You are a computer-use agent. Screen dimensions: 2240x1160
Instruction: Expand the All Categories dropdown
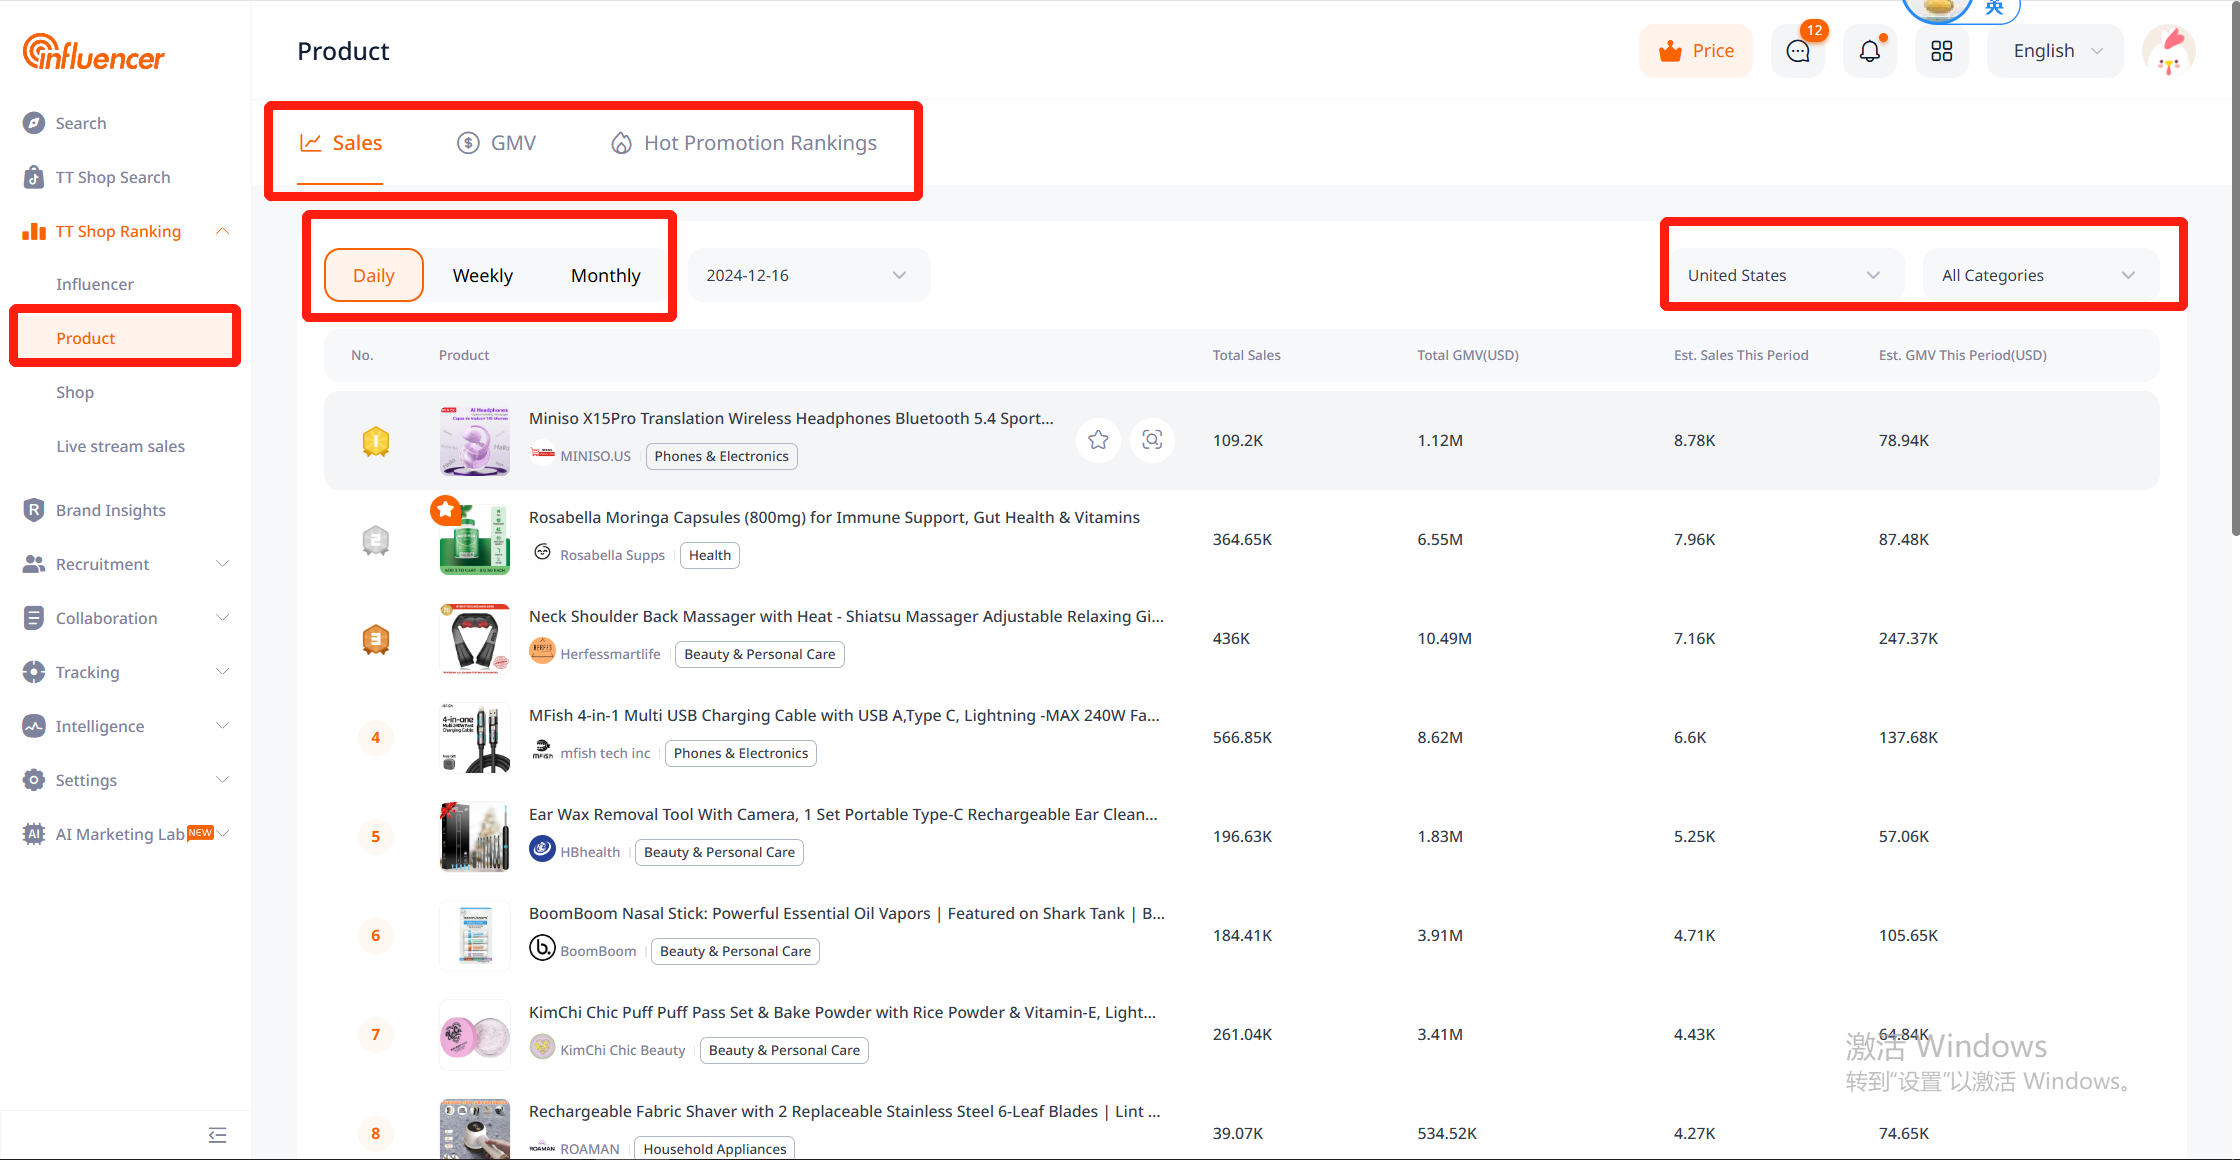[x=2037, y=275]
